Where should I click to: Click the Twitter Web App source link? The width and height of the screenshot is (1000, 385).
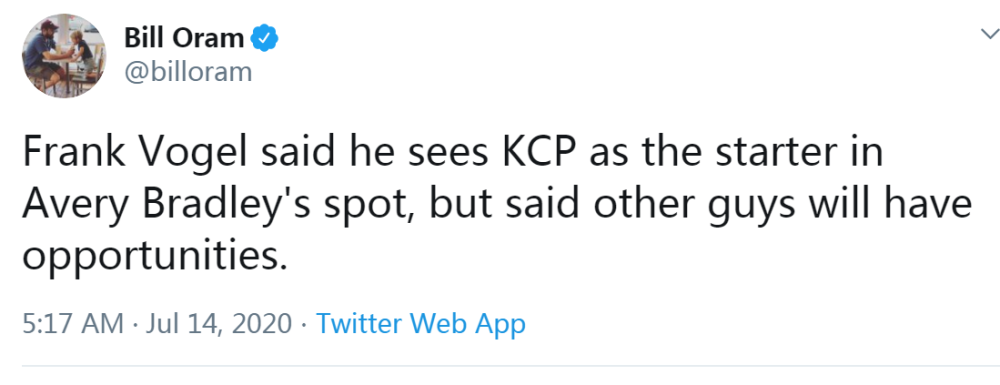(x=421, y=324)
